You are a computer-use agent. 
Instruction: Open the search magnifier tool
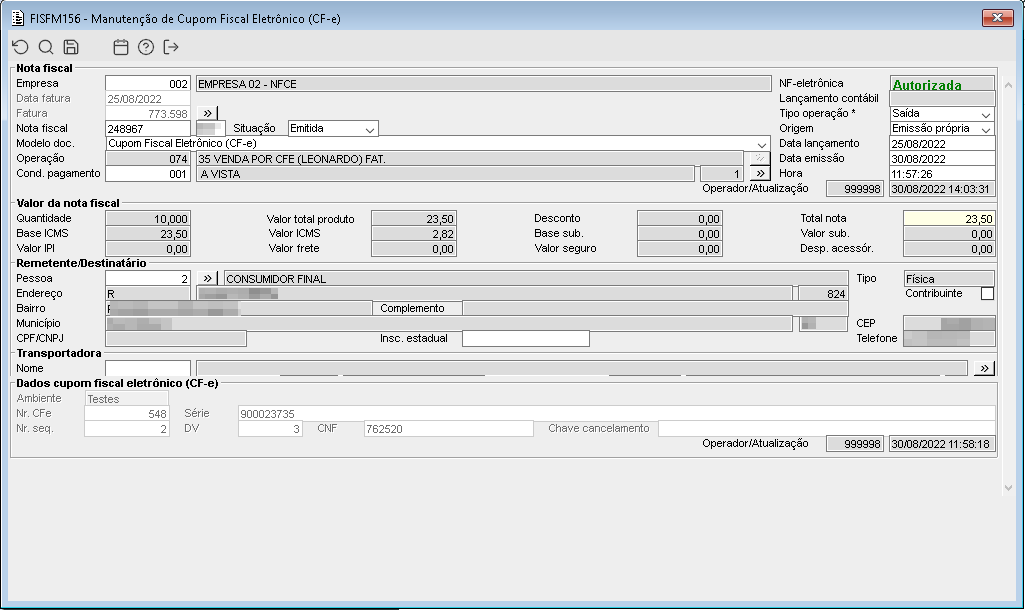point(46,47)
